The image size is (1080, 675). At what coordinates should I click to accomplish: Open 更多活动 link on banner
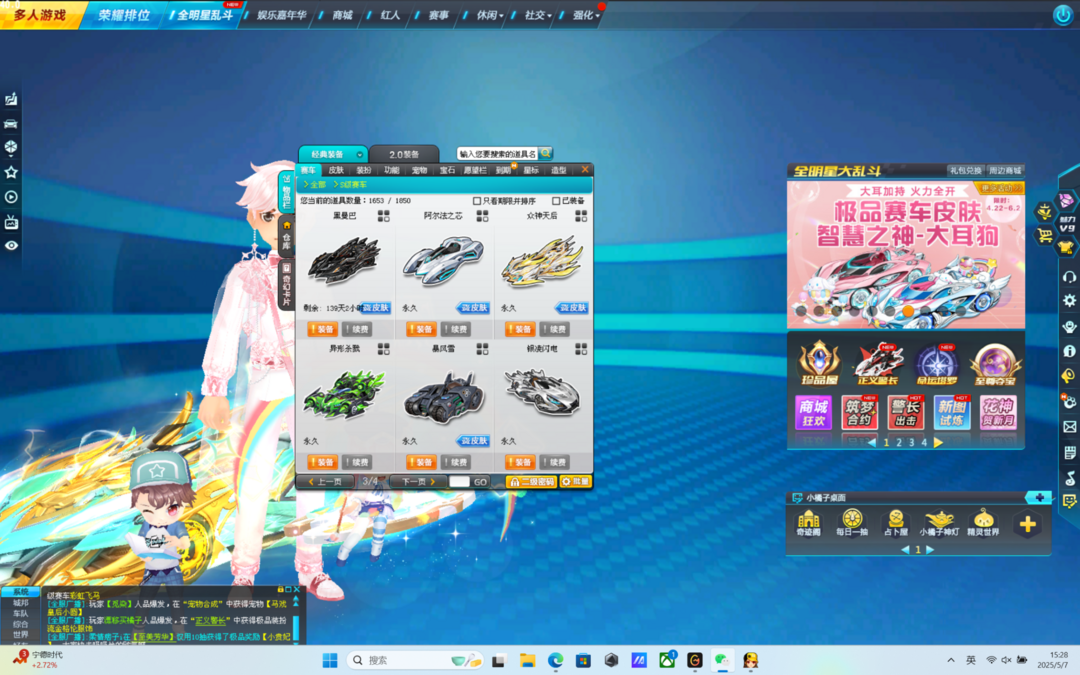999,188
